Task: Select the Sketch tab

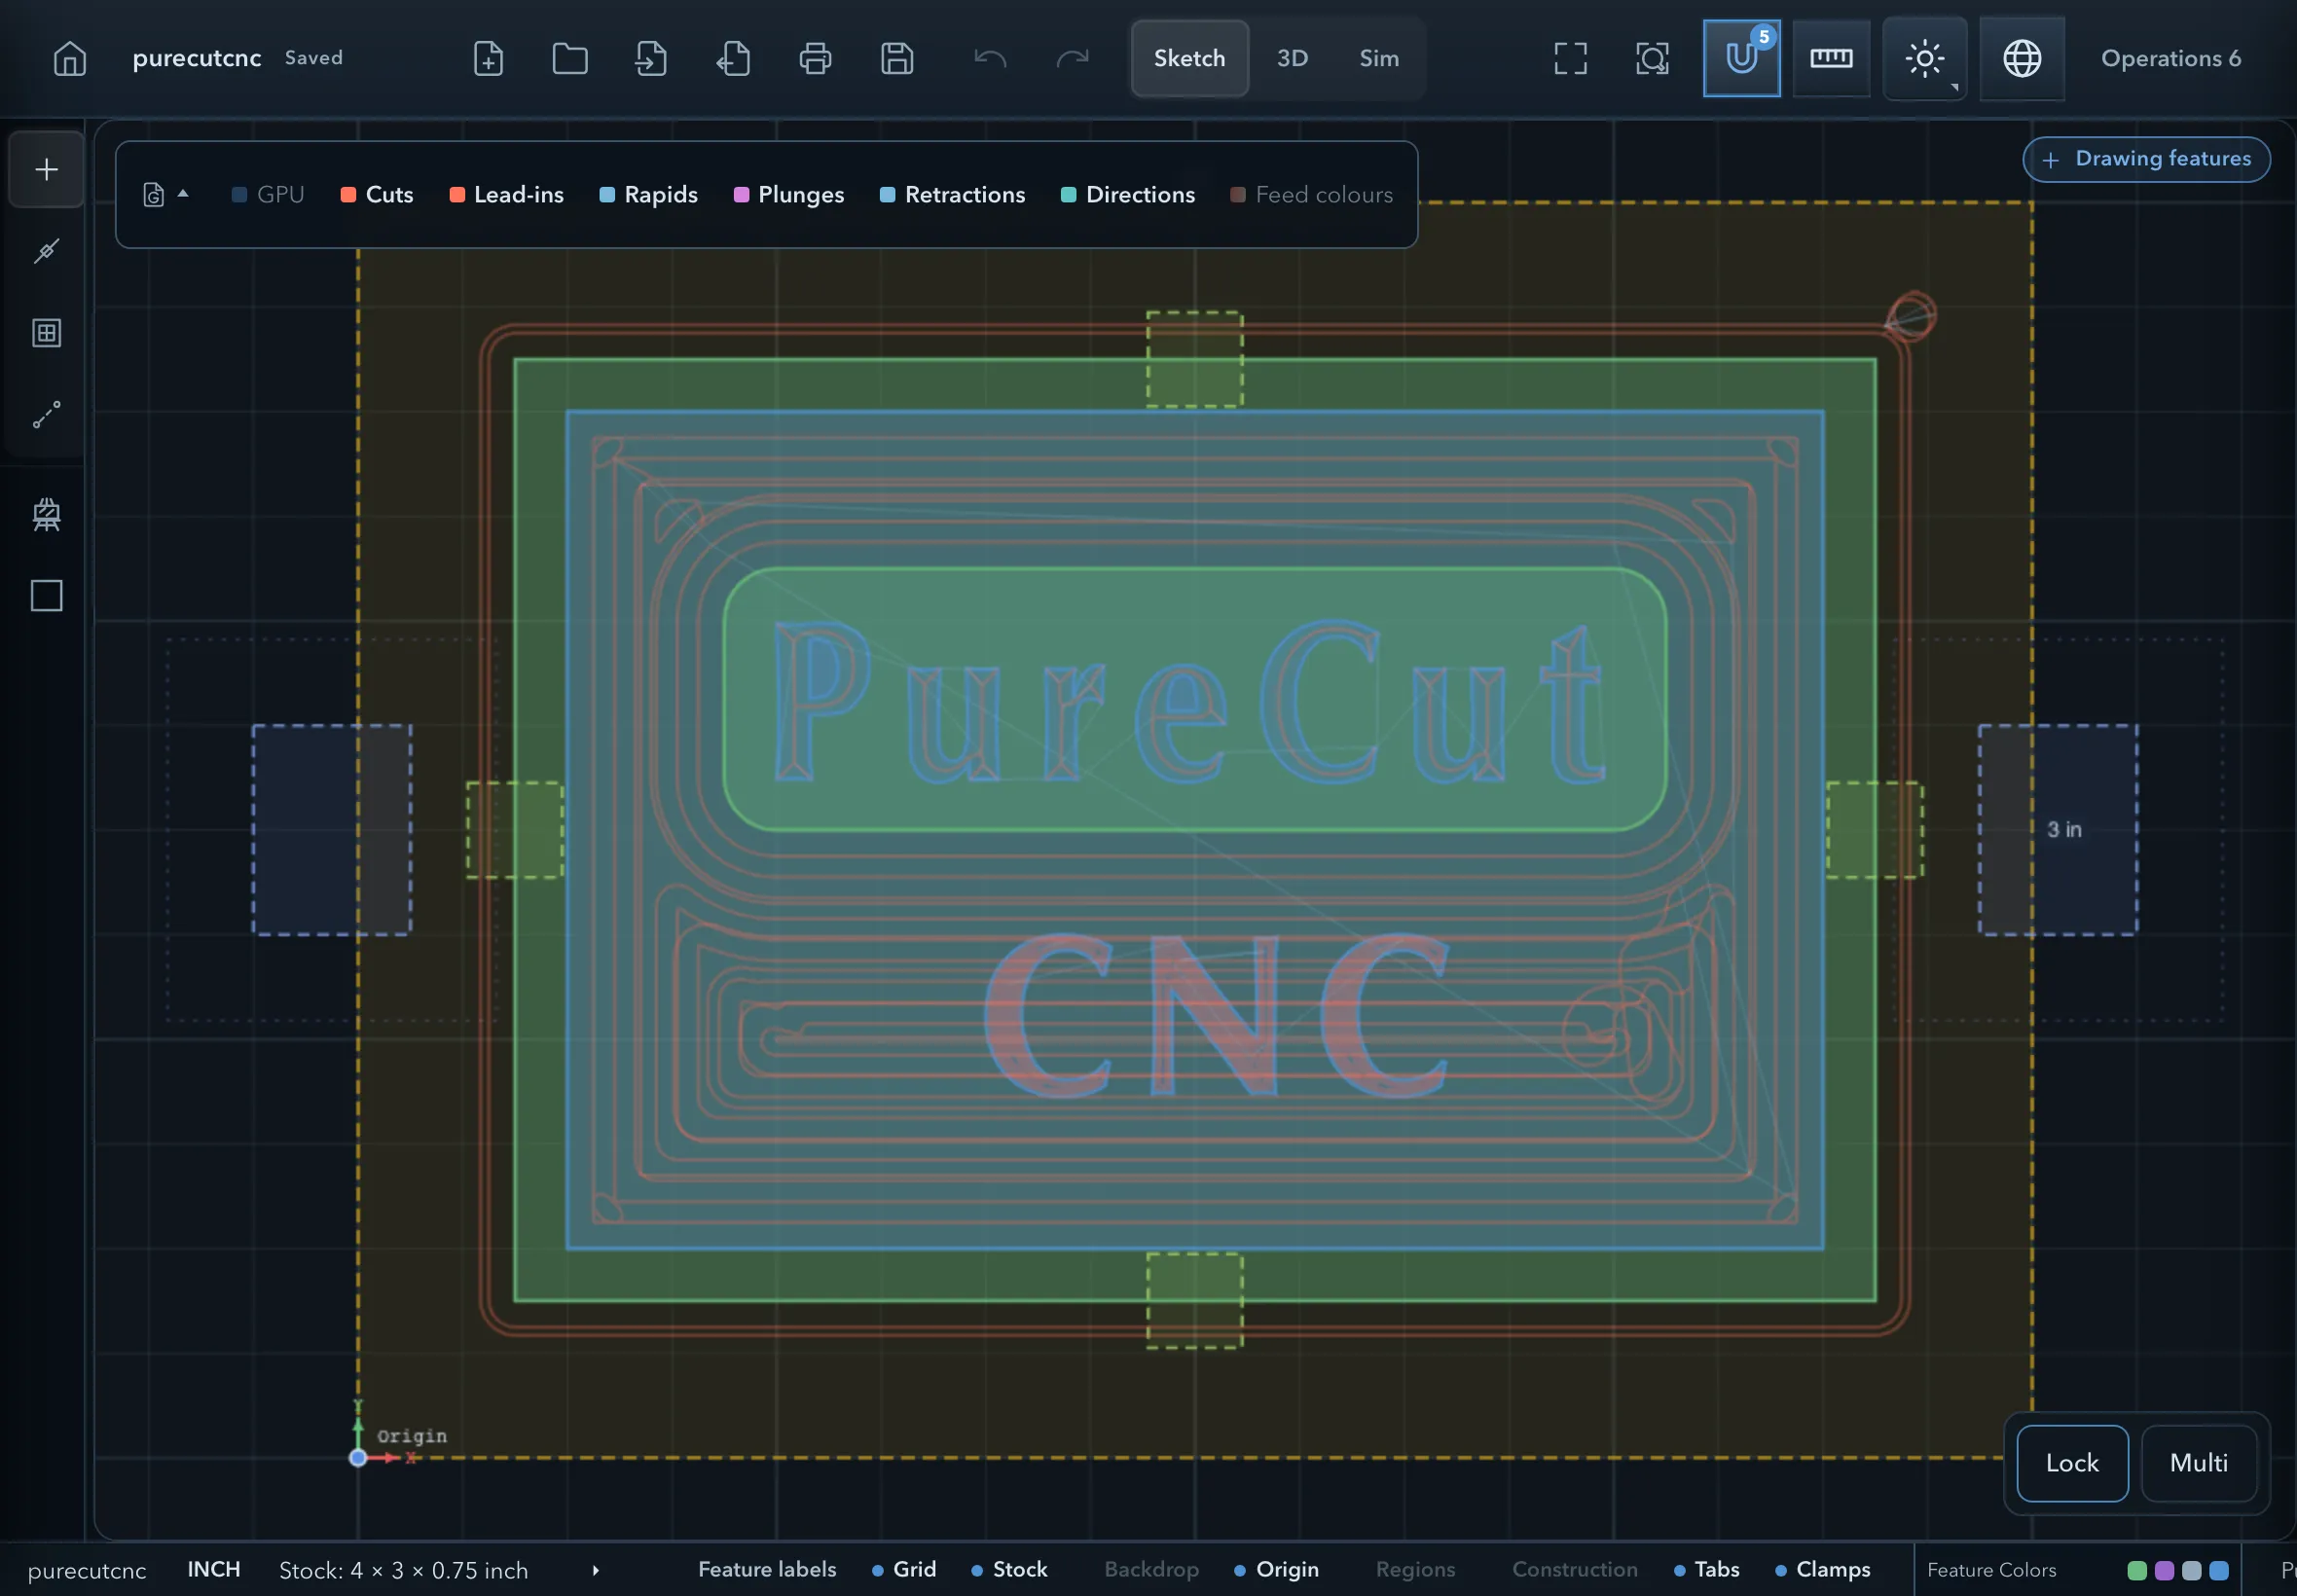Action: click(x=1189, y=58)
